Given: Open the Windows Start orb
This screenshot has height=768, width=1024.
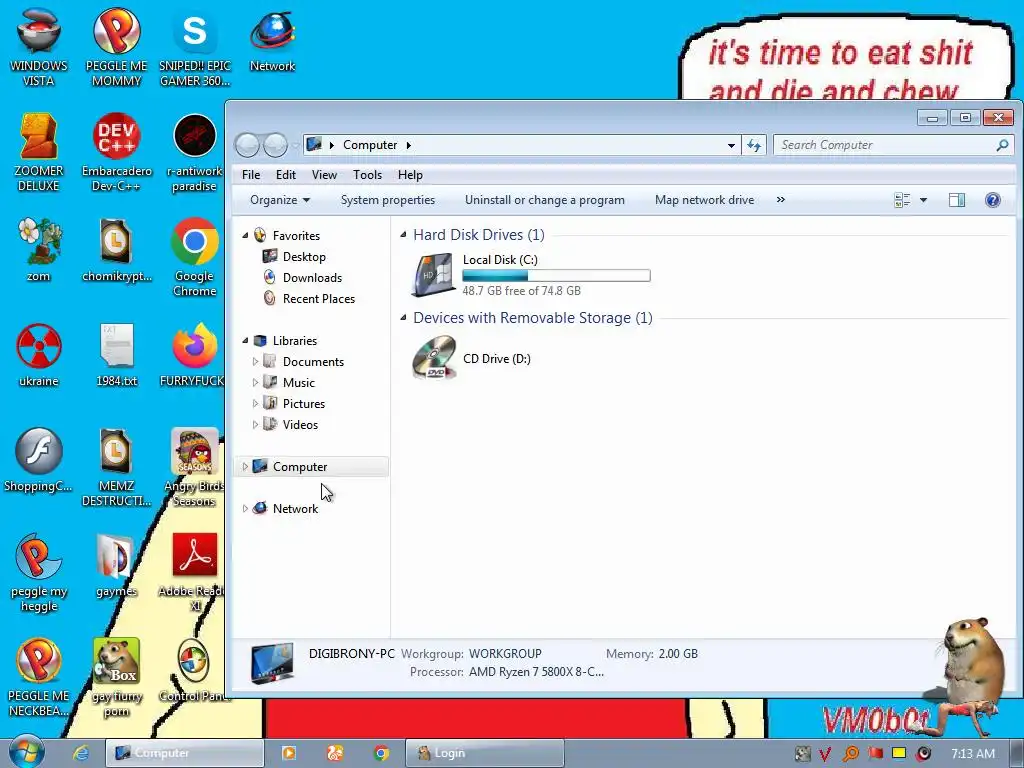Looking at the screenshot, I should 26,752.
